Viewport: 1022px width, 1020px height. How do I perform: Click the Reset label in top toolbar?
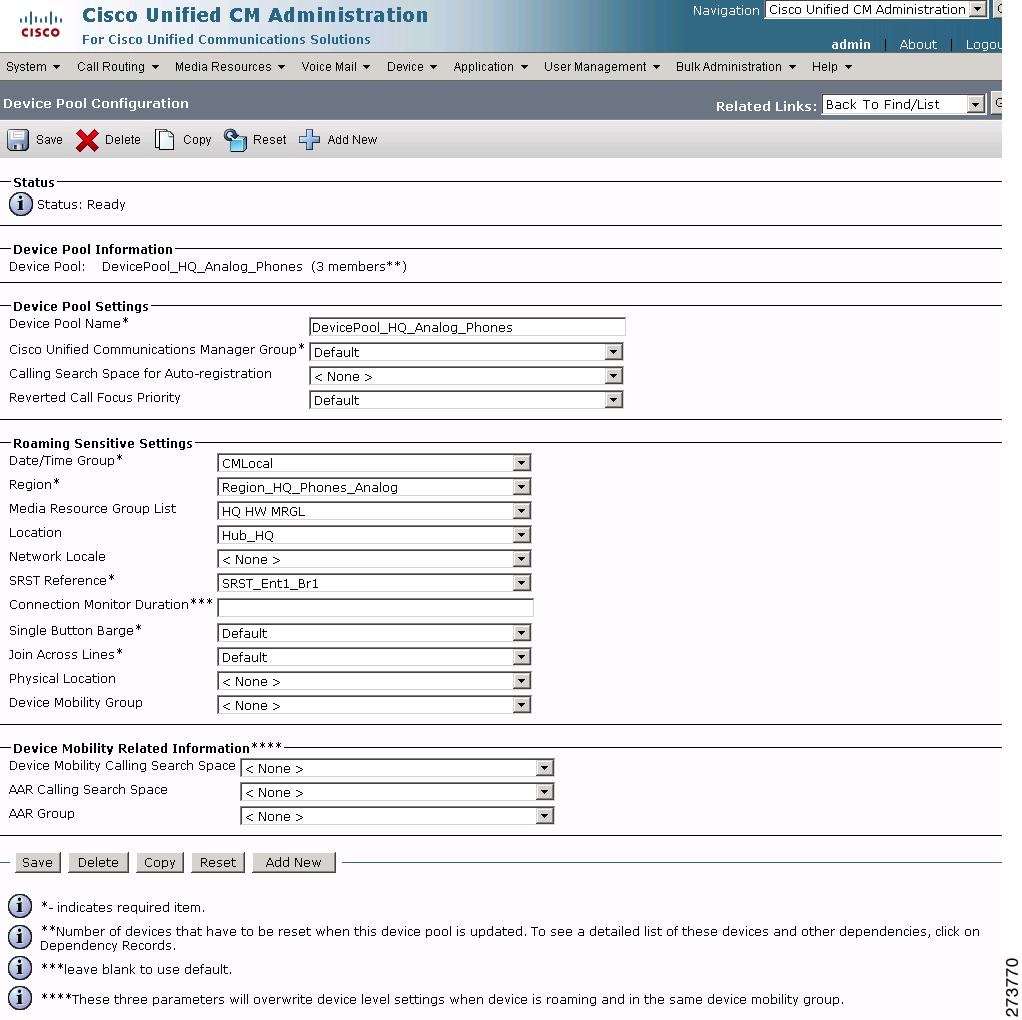[269, 139]
